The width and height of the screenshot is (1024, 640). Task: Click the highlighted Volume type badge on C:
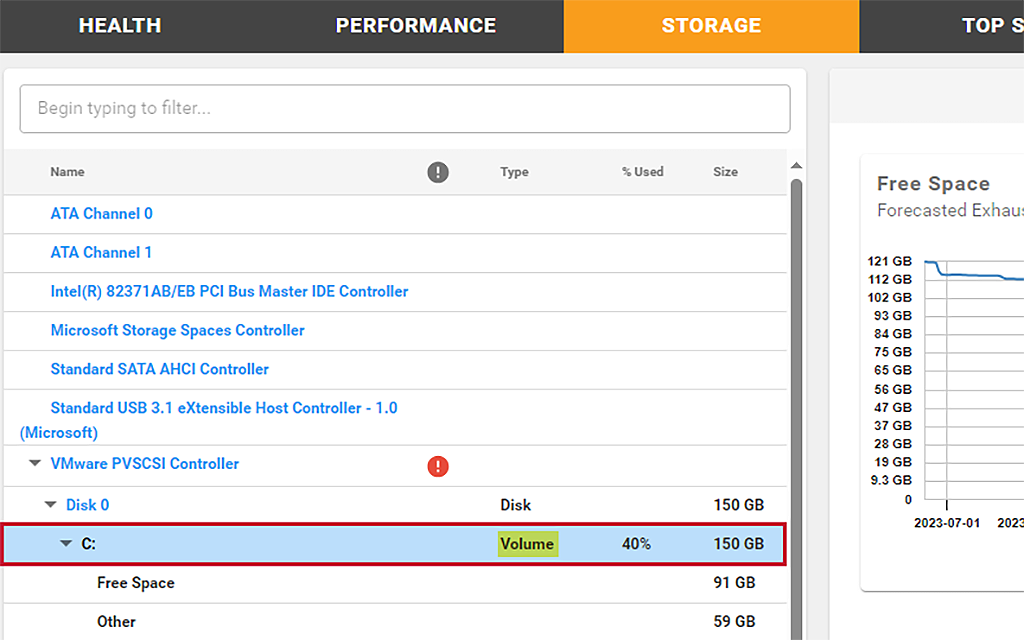coord(527,543)
